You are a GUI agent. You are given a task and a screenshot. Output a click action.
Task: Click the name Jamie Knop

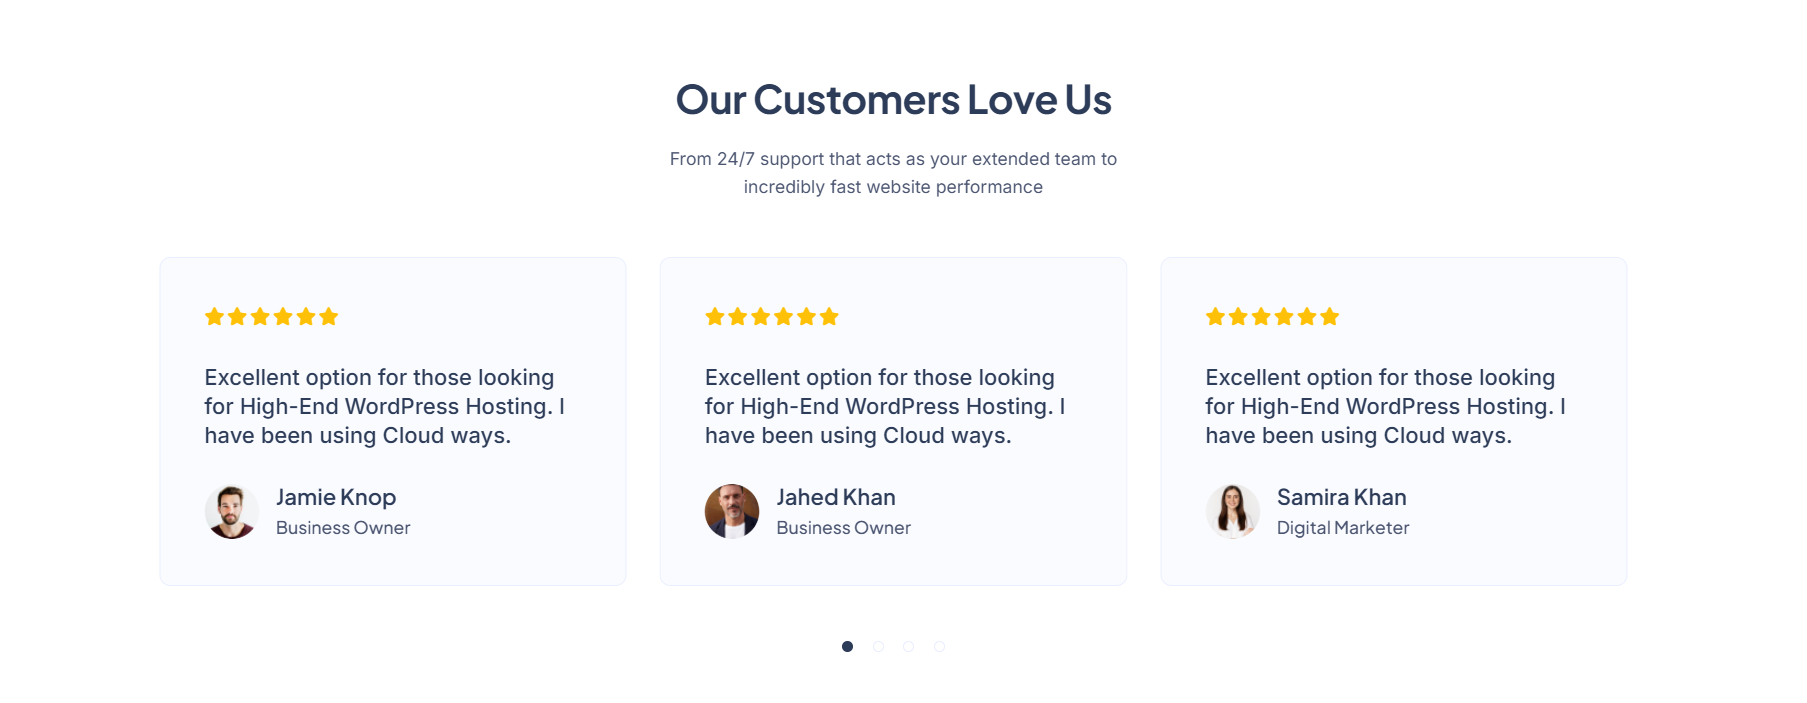[x=336, y=497]
